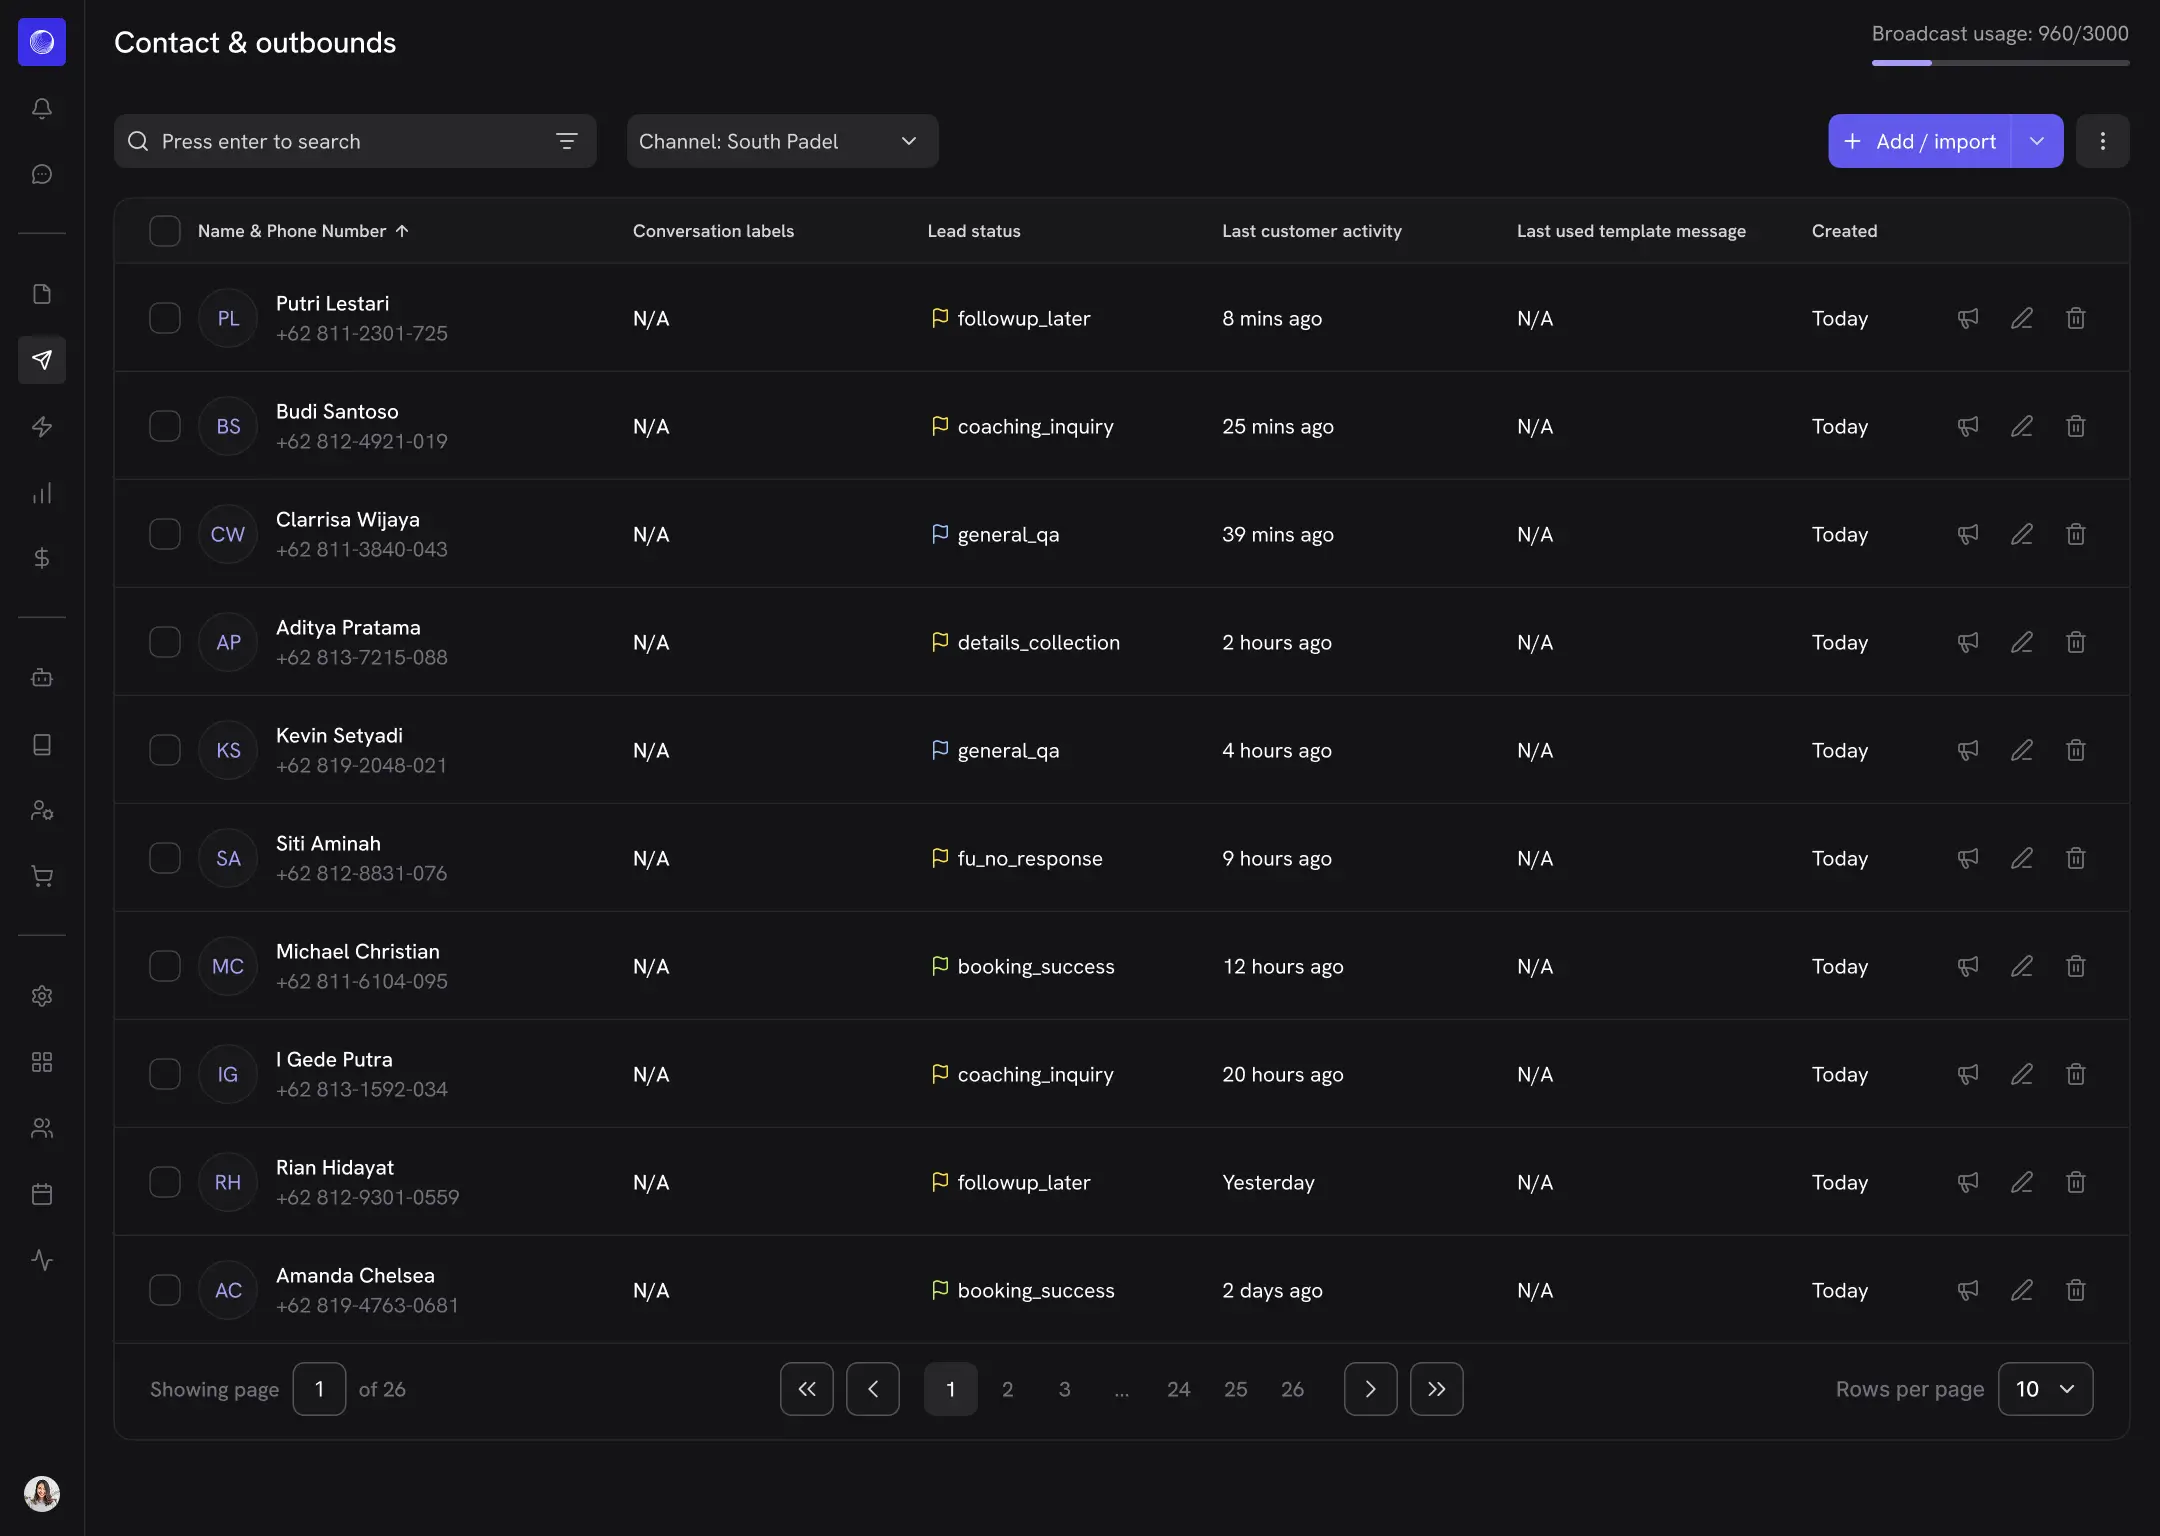Screen dimensions: 2160x1536
Task: Click the Last customer activity column header
Action: click(x=1312, y=231)
